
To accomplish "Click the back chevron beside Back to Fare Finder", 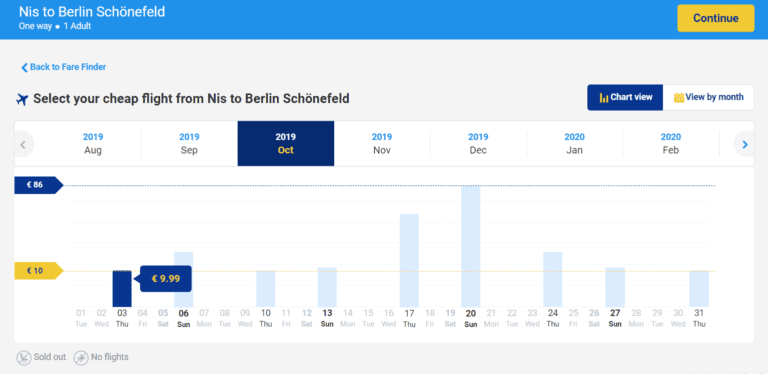I will 24,68.
